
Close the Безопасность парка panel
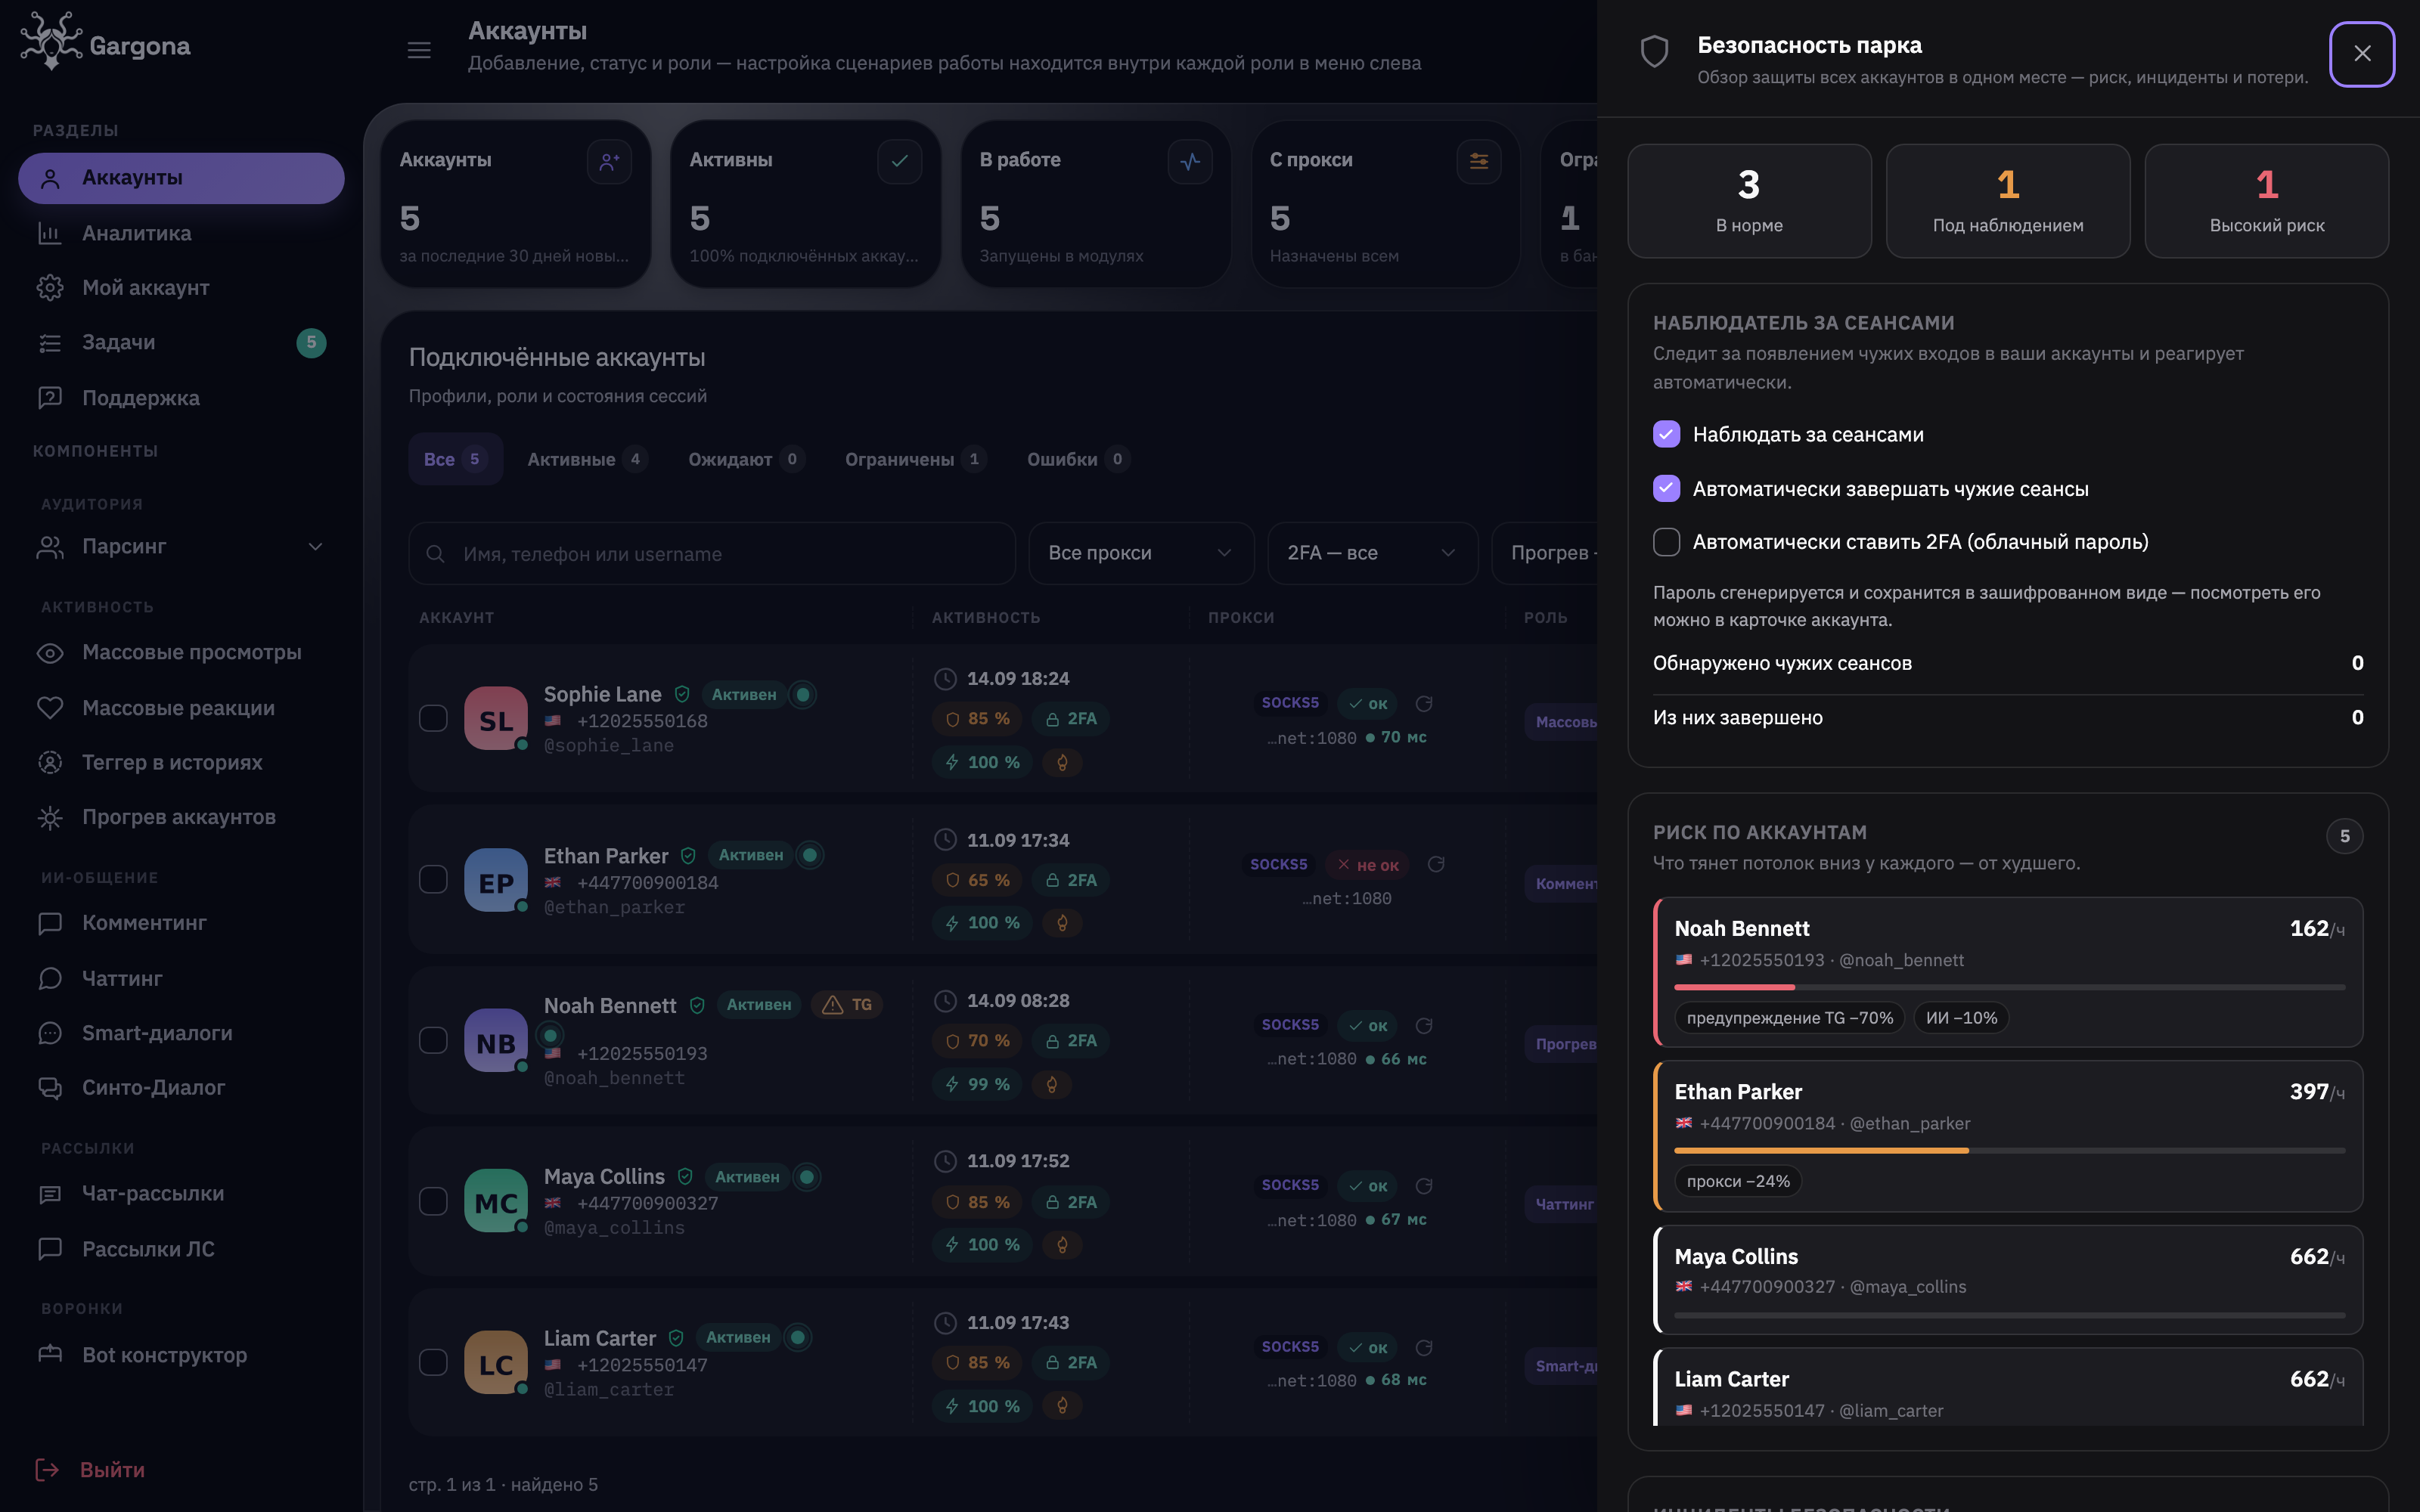click(x=2361, y=54)
